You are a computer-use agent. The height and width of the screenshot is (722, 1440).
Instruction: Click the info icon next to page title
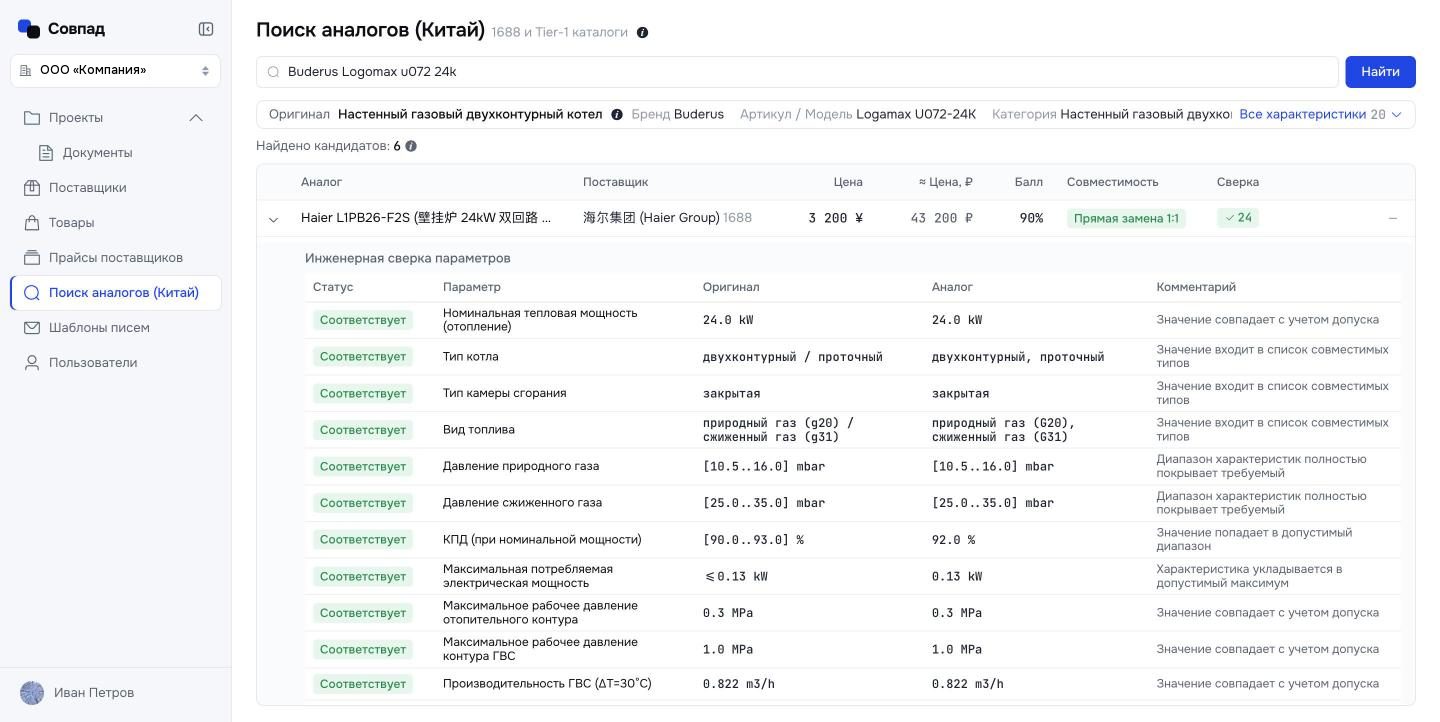coord(642,33)
